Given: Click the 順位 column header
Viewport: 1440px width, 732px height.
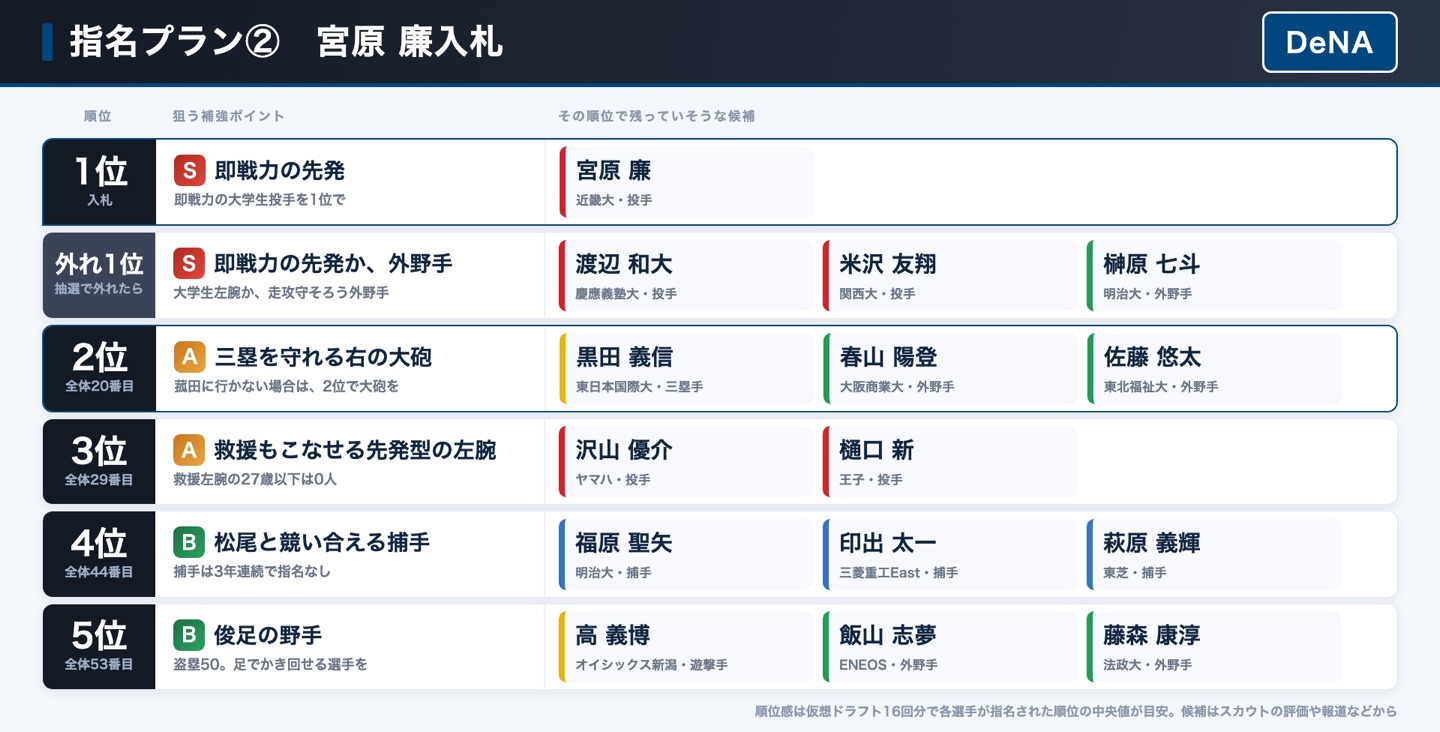Looking at the screenshot, I should pos(98,116).
